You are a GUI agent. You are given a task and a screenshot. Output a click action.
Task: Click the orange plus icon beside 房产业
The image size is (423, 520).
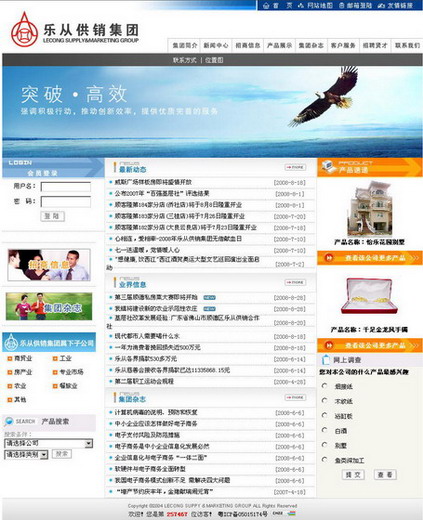[x=10, y=372]
